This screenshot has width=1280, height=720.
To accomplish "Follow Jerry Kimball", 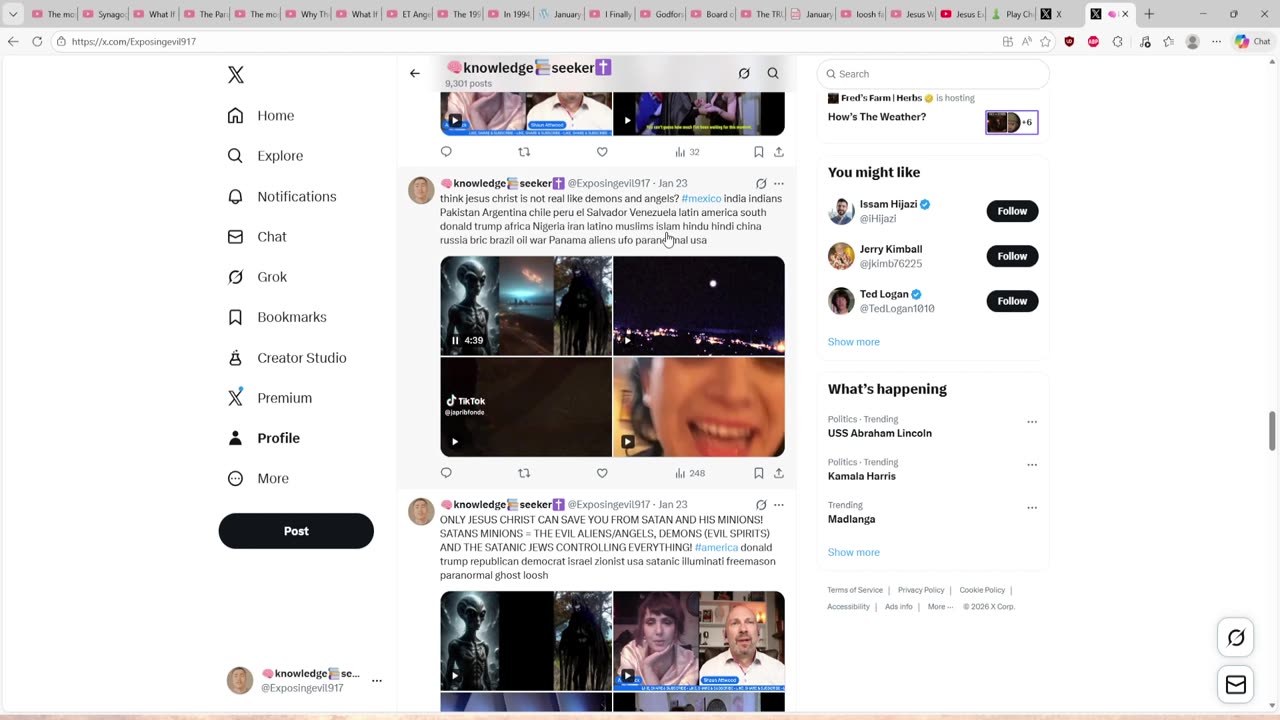I will [x=1012, y=256].
